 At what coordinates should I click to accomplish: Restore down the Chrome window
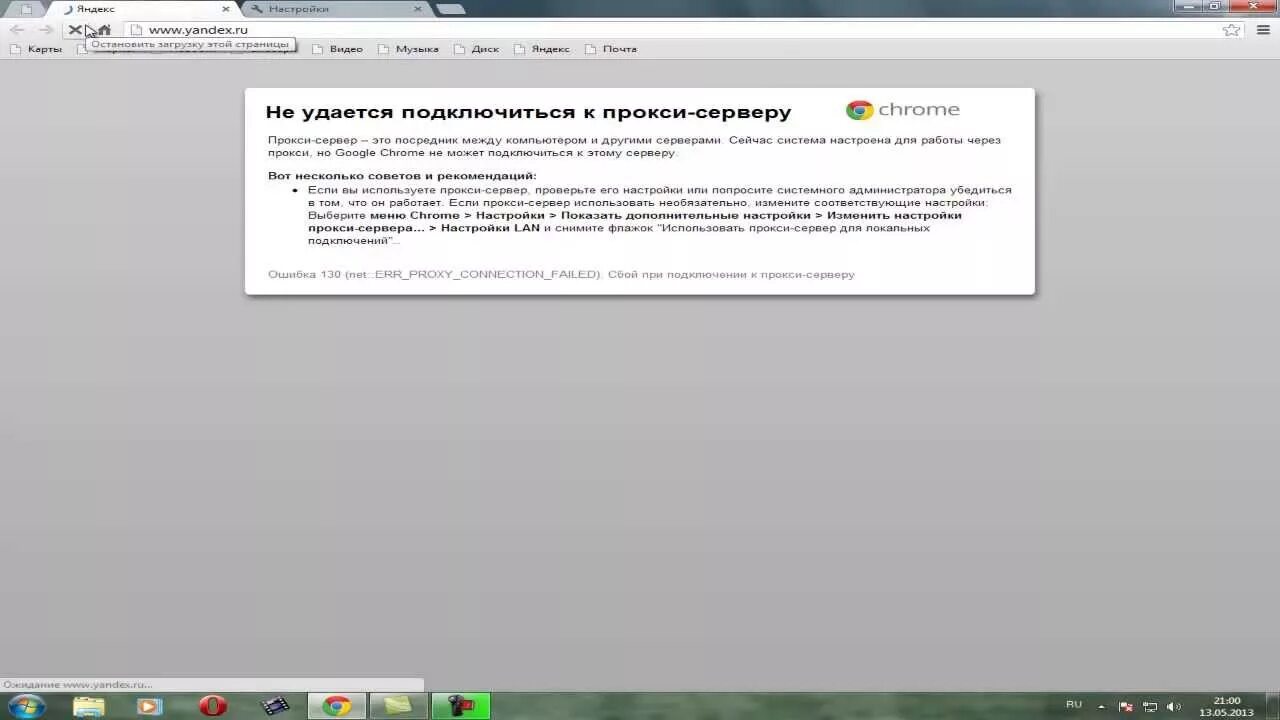coord(1216,6)
